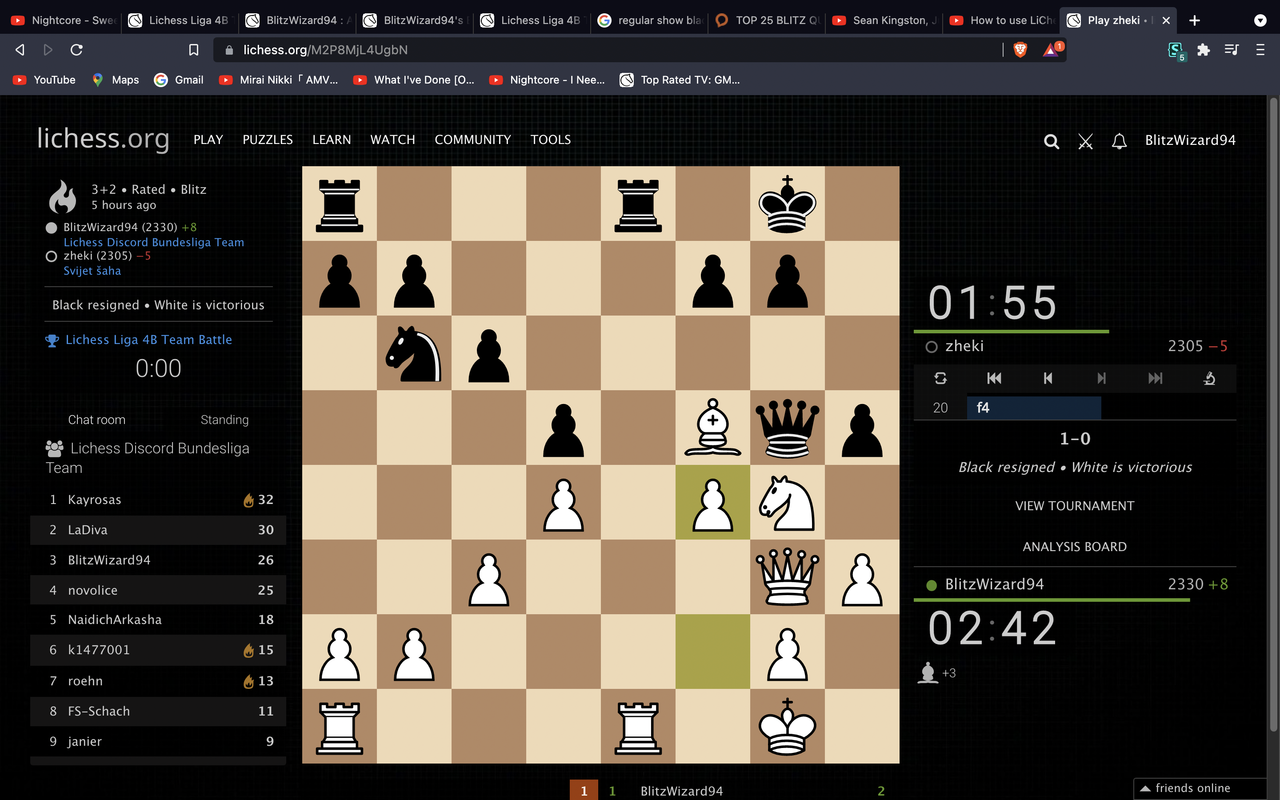Click the tab search dropdown arrow
Screen dimensions: 1280x800
[1258, 20]
